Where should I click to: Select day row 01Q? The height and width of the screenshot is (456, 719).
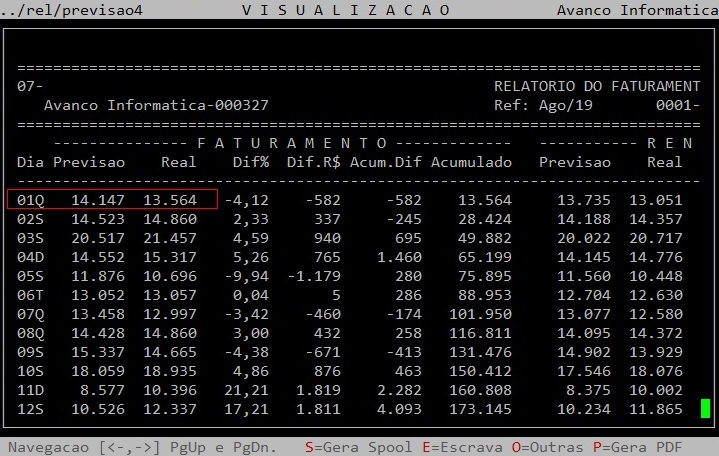point(31,200)
